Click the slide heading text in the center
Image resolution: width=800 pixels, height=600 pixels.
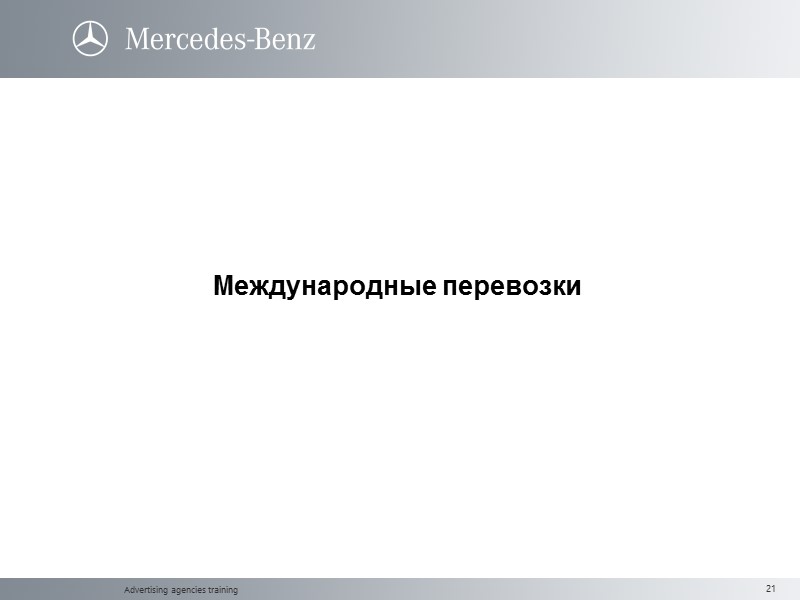point(396,287)
